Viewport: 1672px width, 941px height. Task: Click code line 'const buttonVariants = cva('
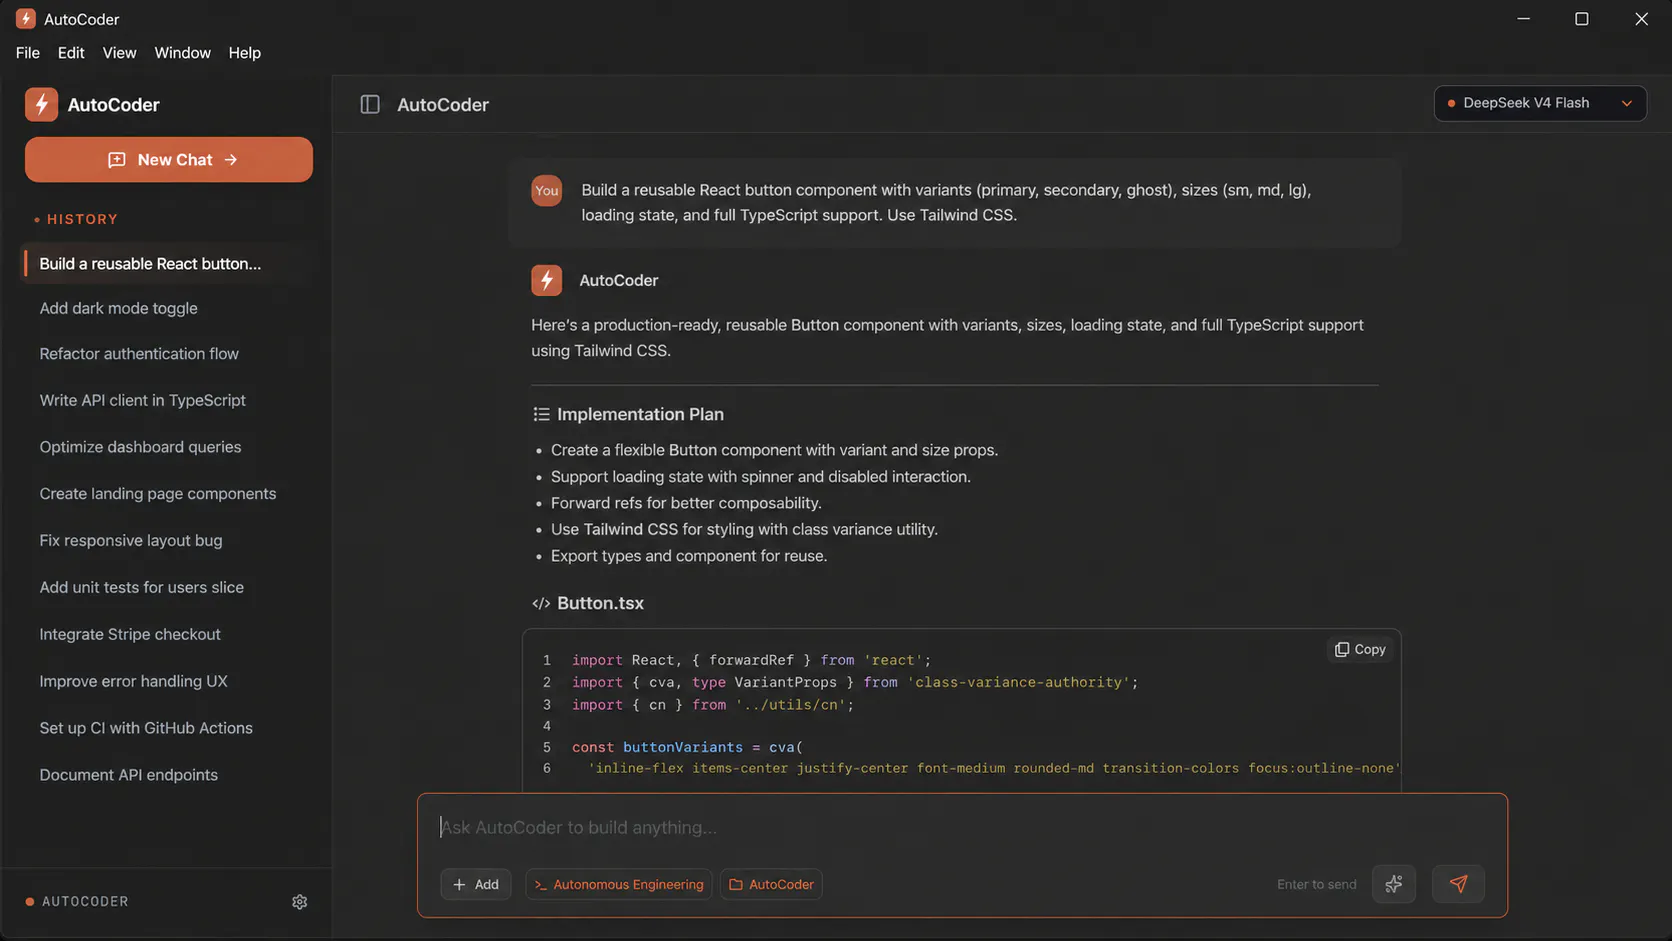(687, 747)
